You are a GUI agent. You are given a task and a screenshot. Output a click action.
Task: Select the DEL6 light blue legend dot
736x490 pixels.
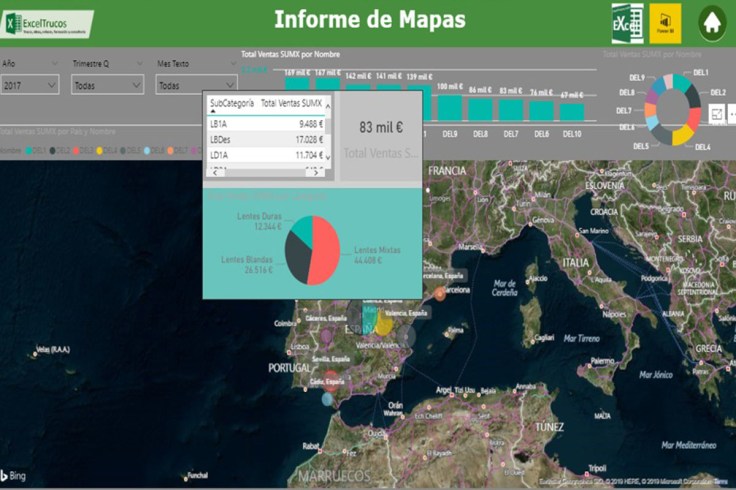147,151
